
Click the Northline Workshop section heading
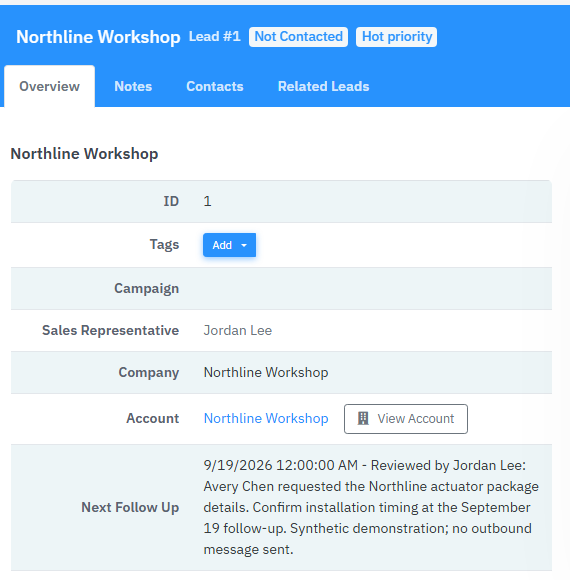point(84,154)
